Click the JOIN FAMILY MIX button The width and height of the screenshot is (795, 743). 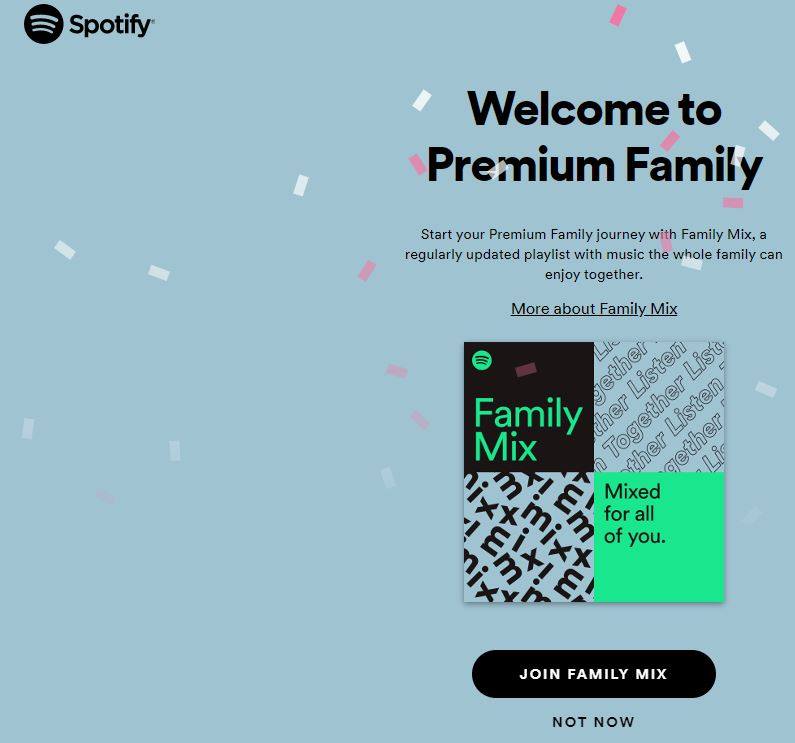pos(594,674)
